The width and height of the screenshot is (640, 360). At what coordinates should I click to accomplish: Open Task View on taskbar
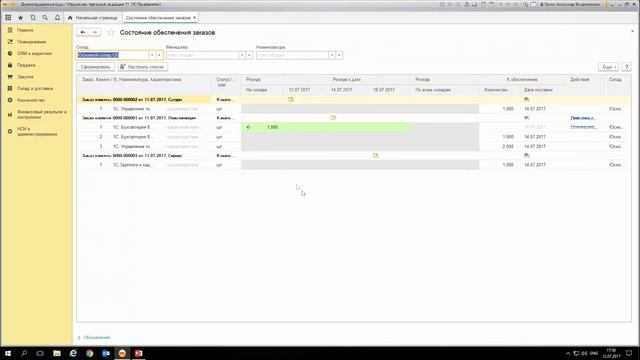pos(40,353)
